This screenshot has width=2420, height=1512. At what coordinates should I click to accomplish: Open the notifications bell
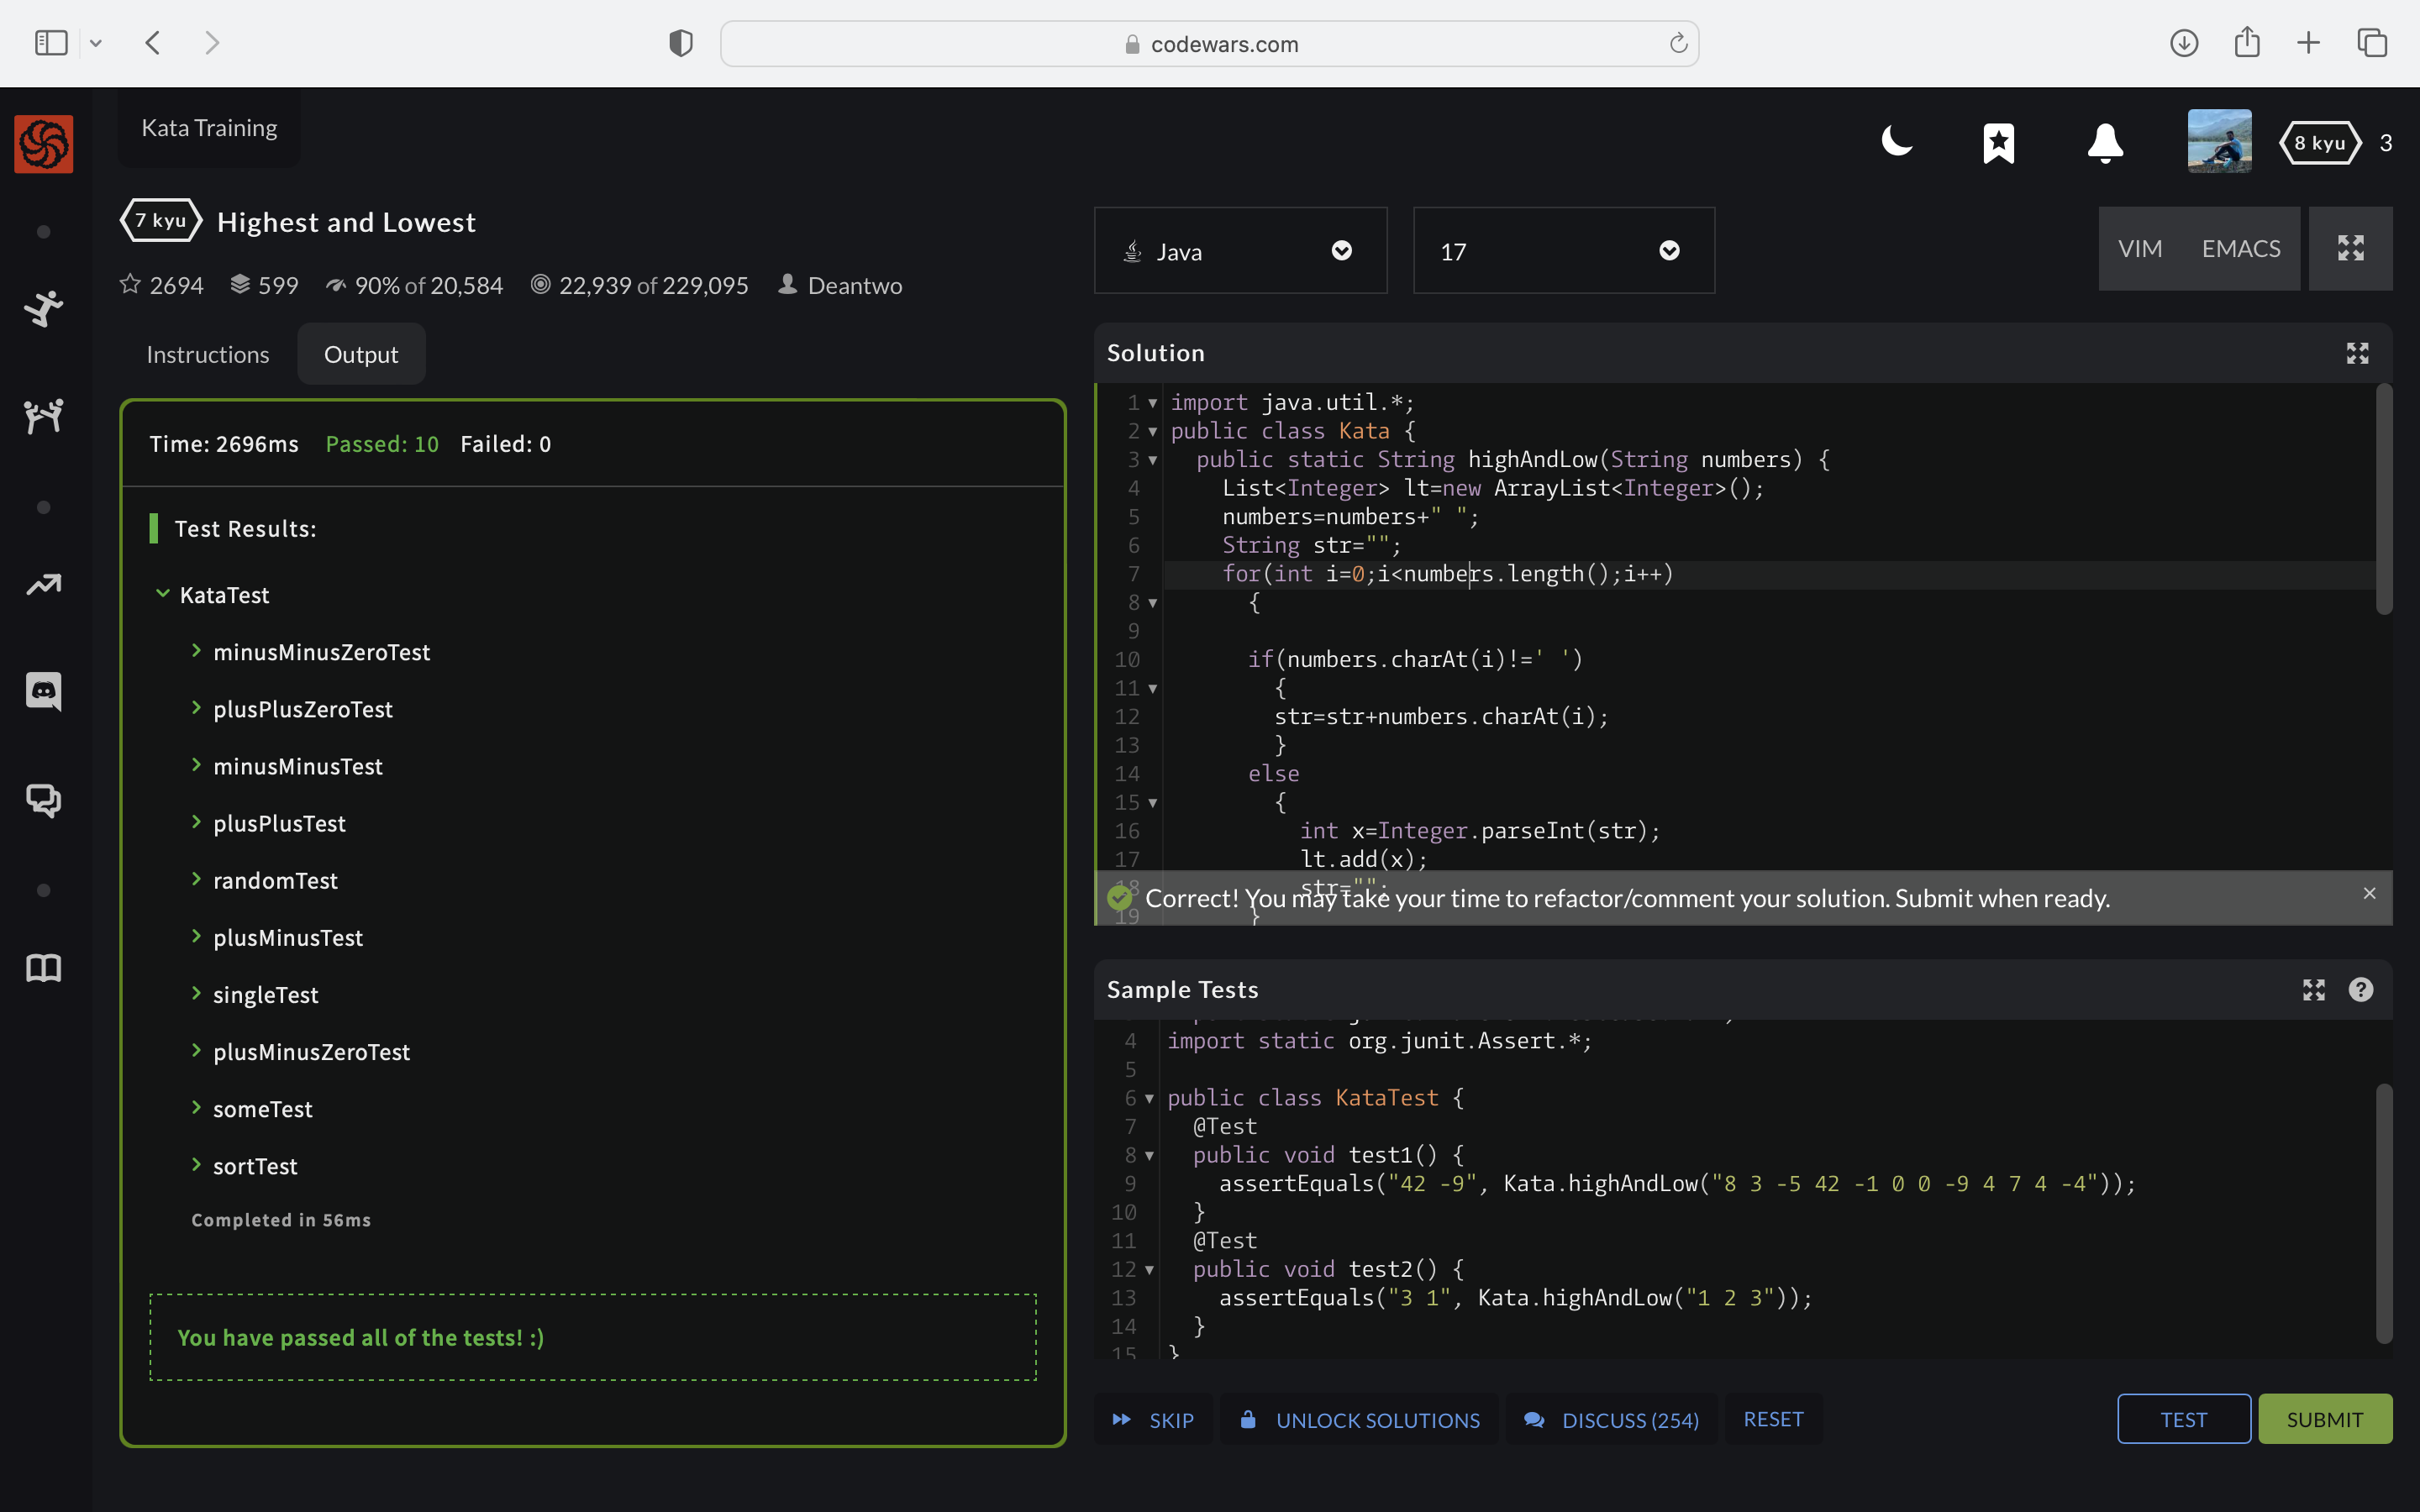pos(2105,143)
